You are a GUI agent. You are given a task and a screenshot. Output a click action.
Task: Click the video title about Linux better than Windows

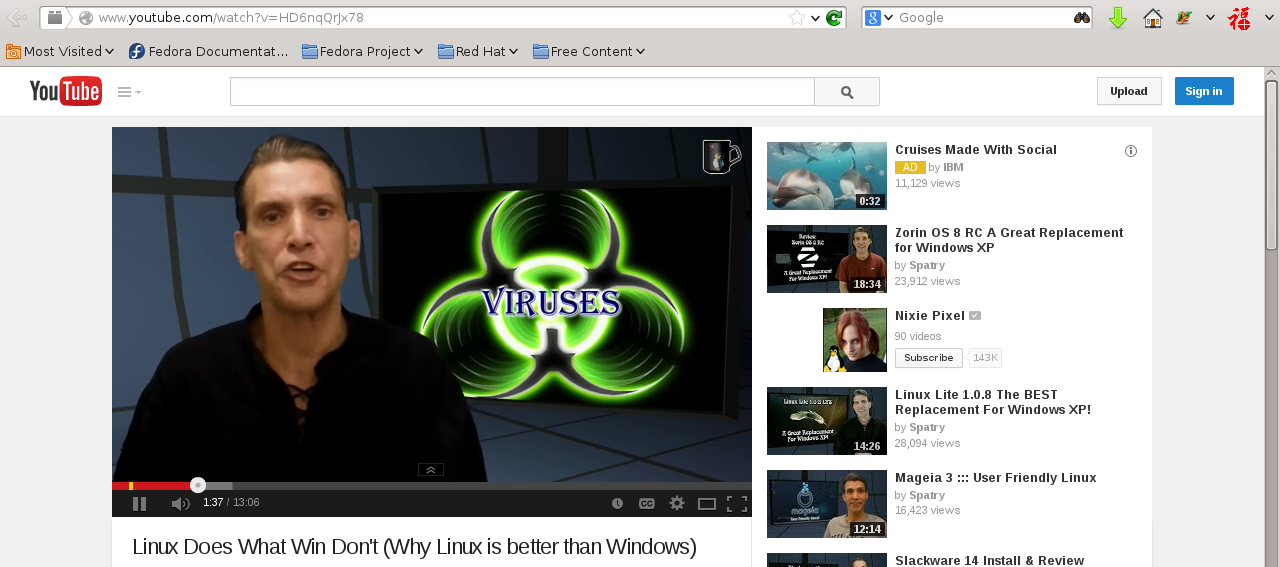414,546
